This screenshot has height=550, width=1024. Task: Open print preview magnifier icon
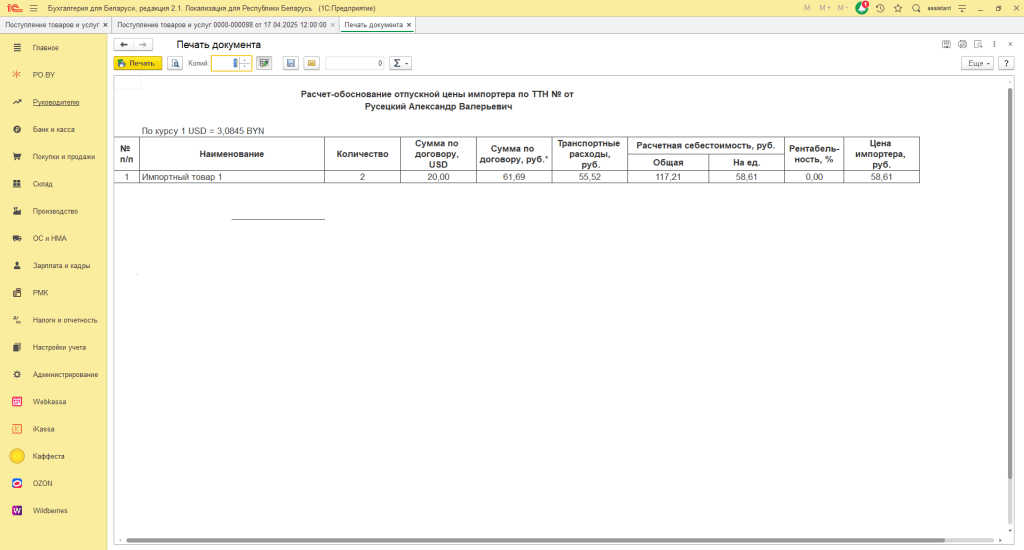(x=175, y=63)
